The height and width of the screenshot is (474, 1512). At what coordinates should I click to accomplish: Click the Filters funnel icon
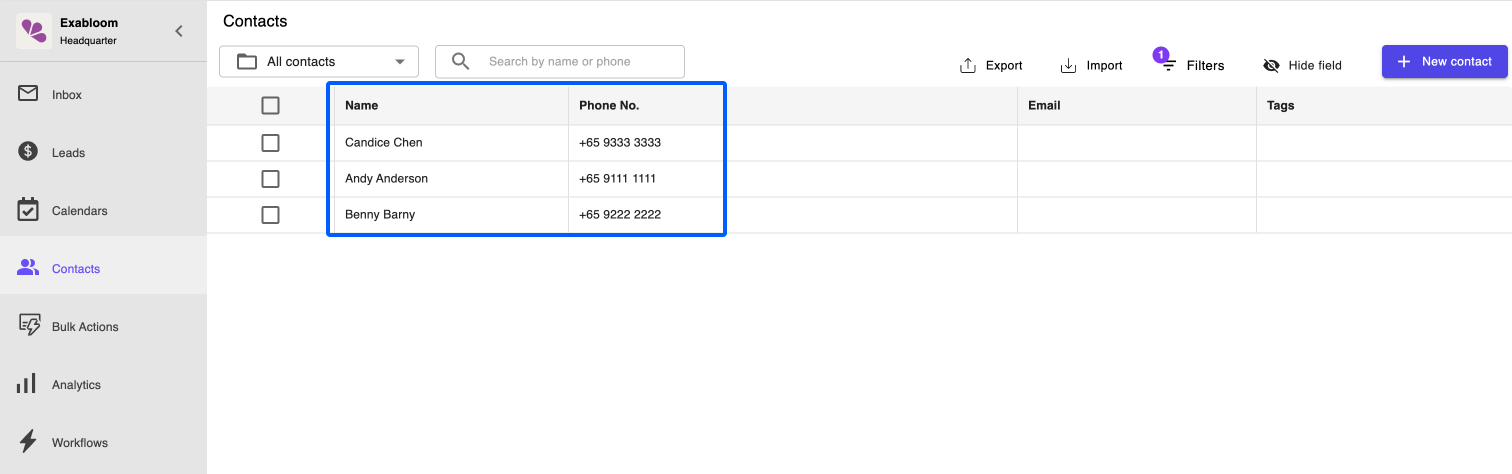coord(1168,67)
